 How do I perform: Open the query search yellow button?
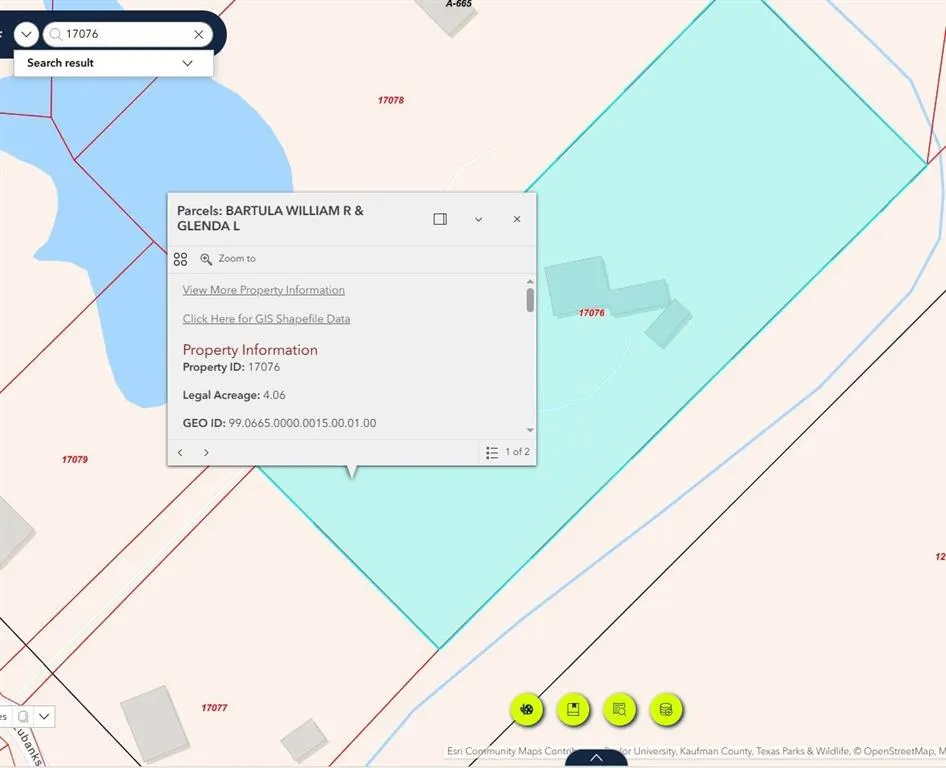point(620,709)
